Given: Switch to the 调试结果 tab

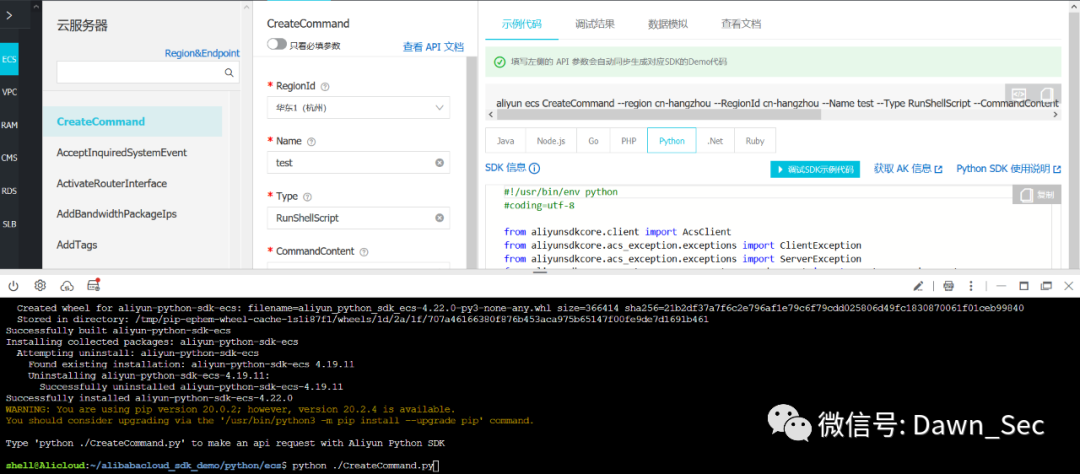Looking at the screenshot, I should 595,23.
